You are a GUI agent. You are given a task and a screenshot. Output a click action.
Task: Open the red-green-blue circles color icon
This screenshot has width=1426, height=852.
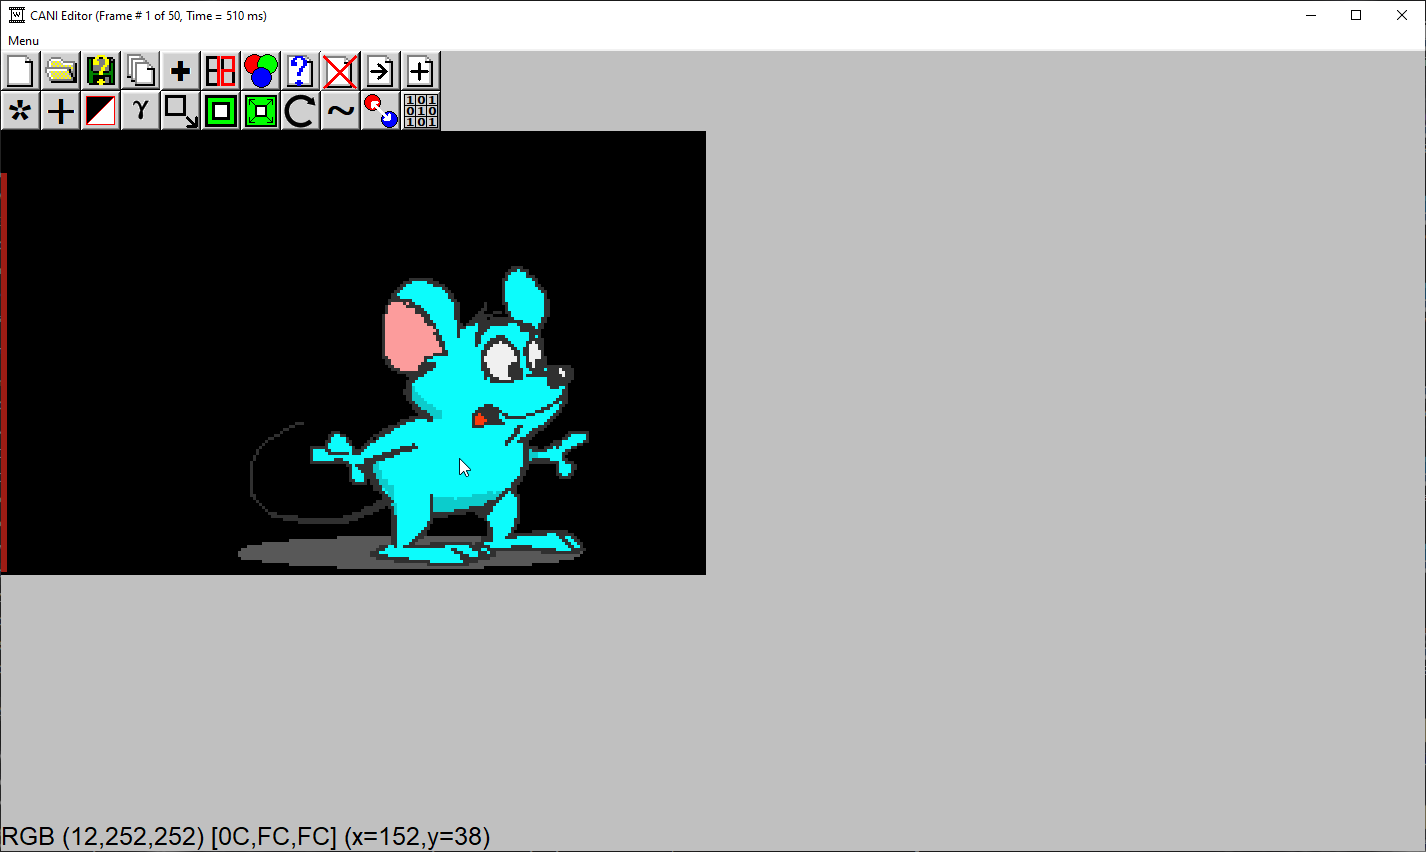[x=260, y=71]
